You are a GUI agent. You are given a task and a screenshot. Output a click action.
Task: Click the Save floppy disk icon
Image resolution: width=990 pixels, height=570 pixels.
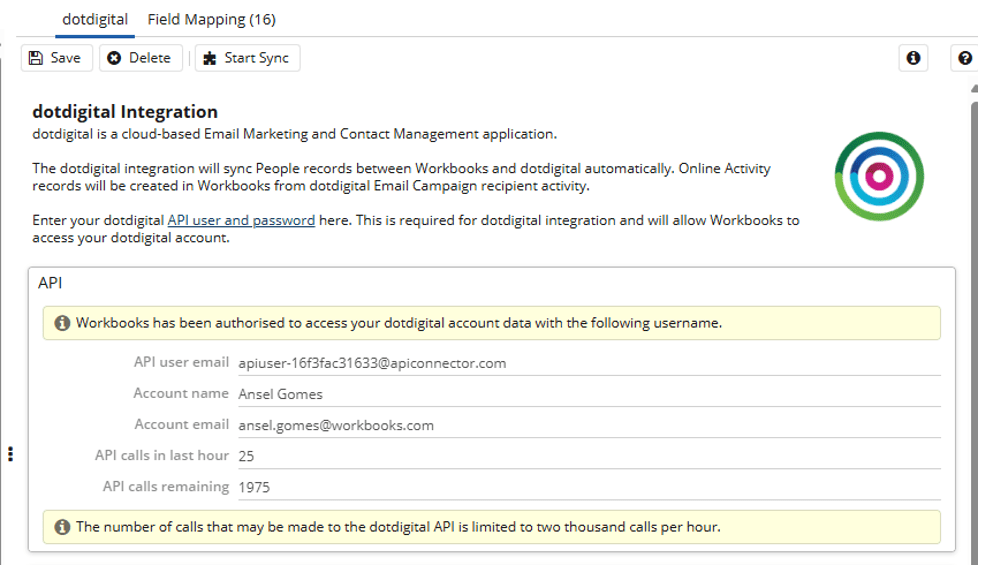pos(36,58)
